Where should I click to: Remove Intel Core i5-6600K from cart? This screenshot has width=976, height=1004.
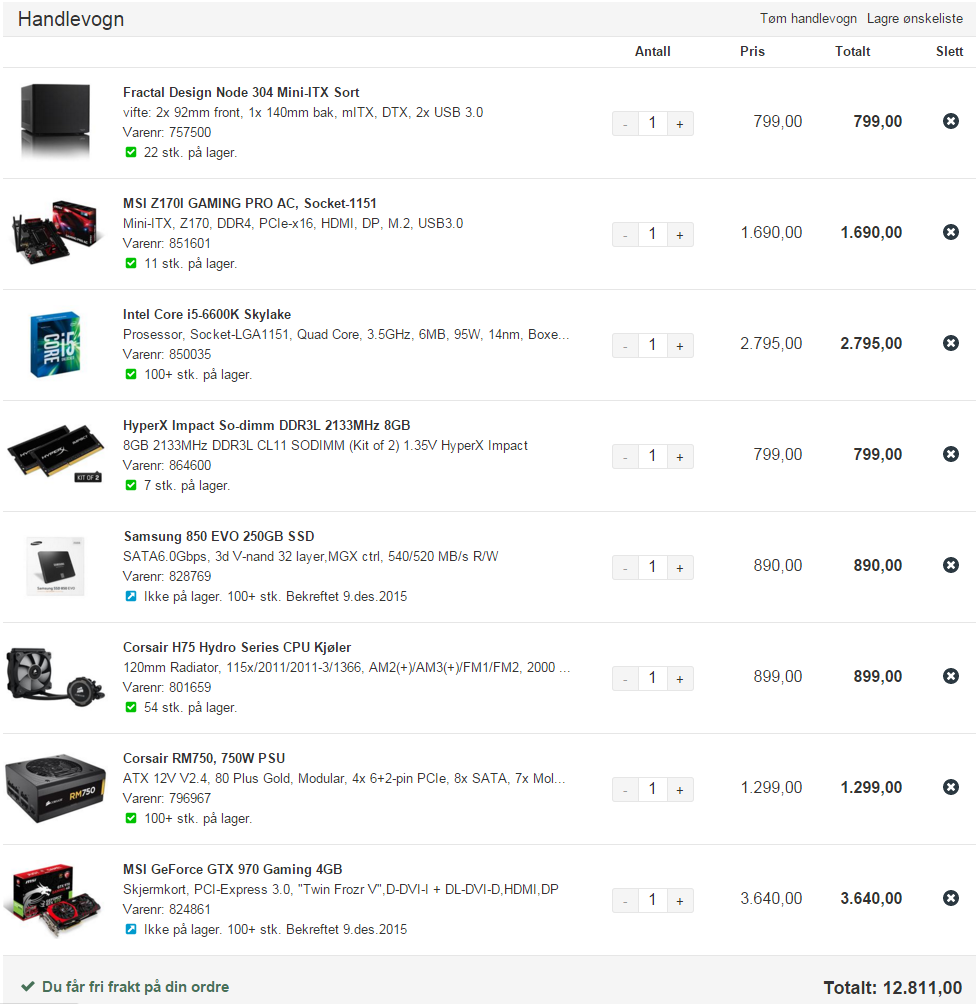click(950, 343)
